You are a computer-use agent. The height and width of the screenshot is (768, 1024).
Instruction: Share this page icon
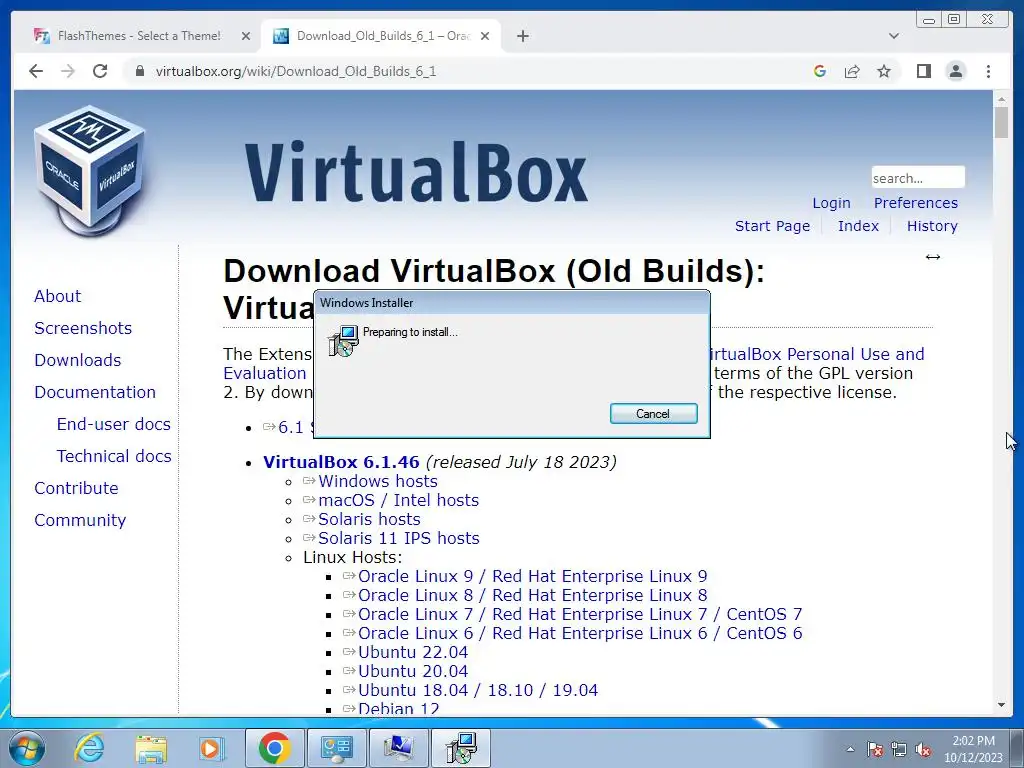[852, 71]
